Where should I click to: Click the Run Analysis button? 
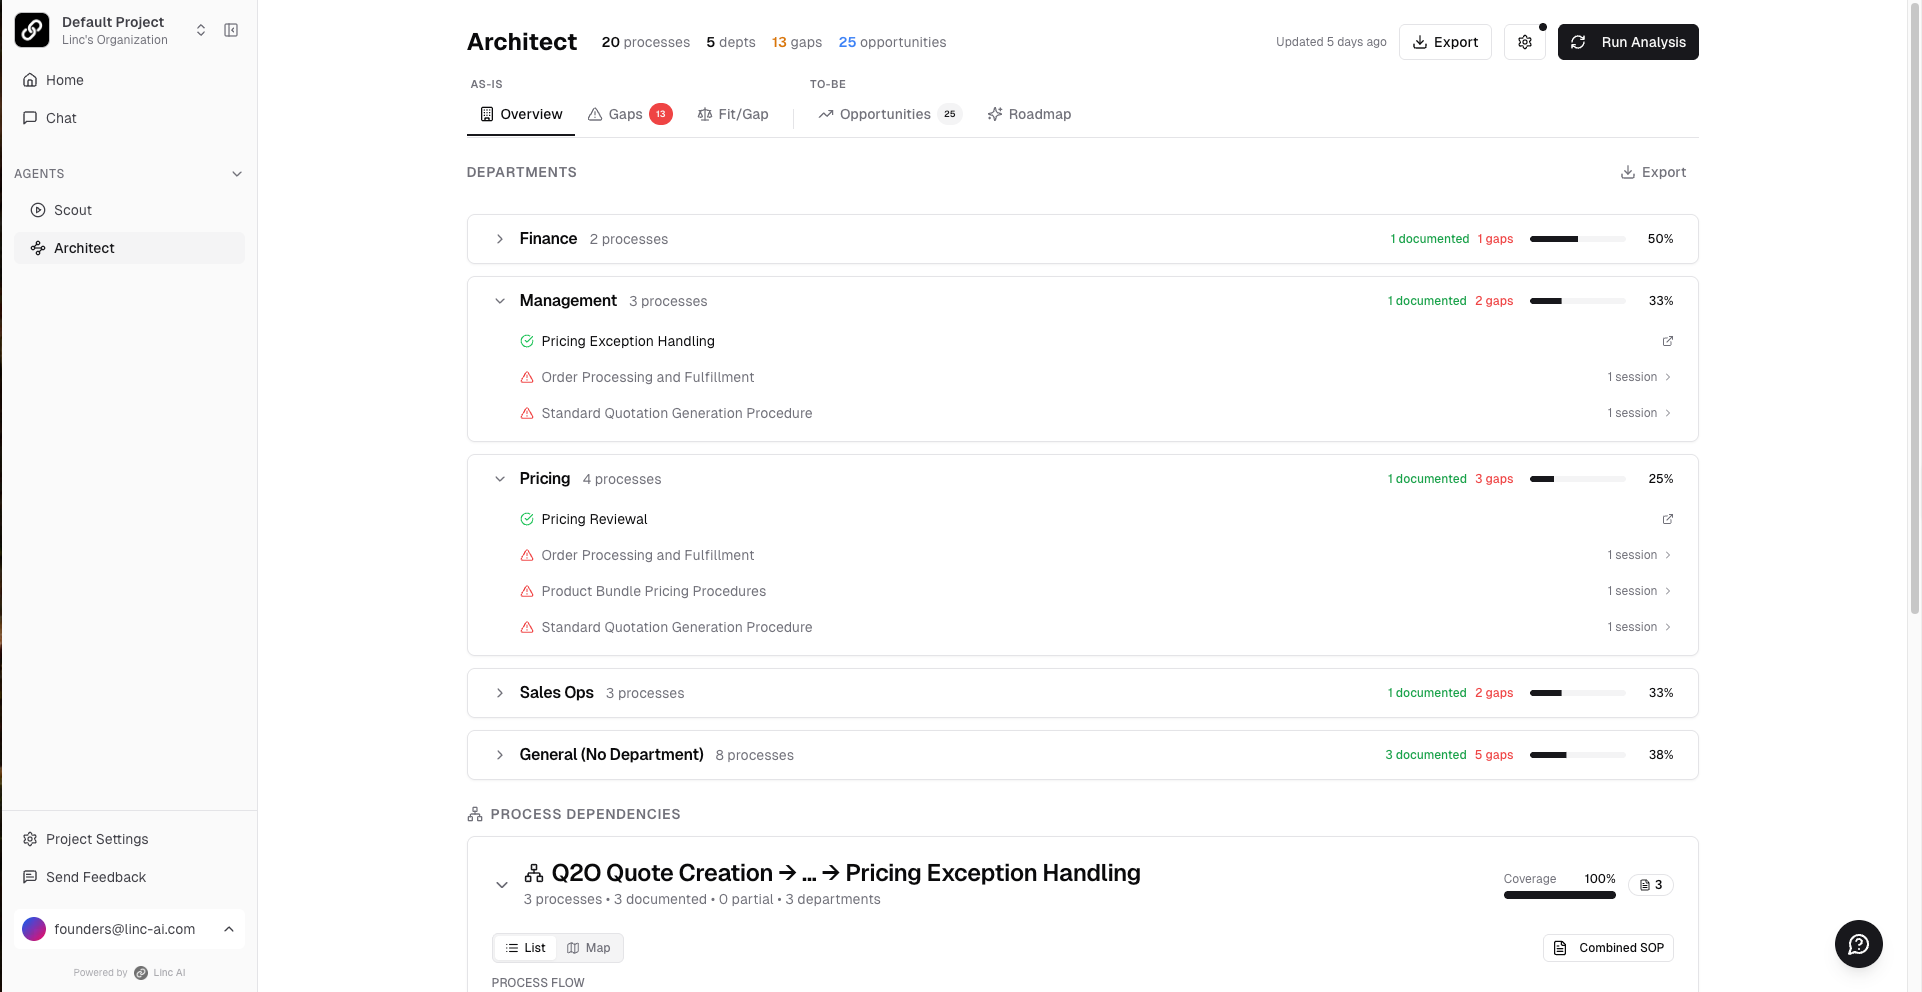pos(1627,42)
